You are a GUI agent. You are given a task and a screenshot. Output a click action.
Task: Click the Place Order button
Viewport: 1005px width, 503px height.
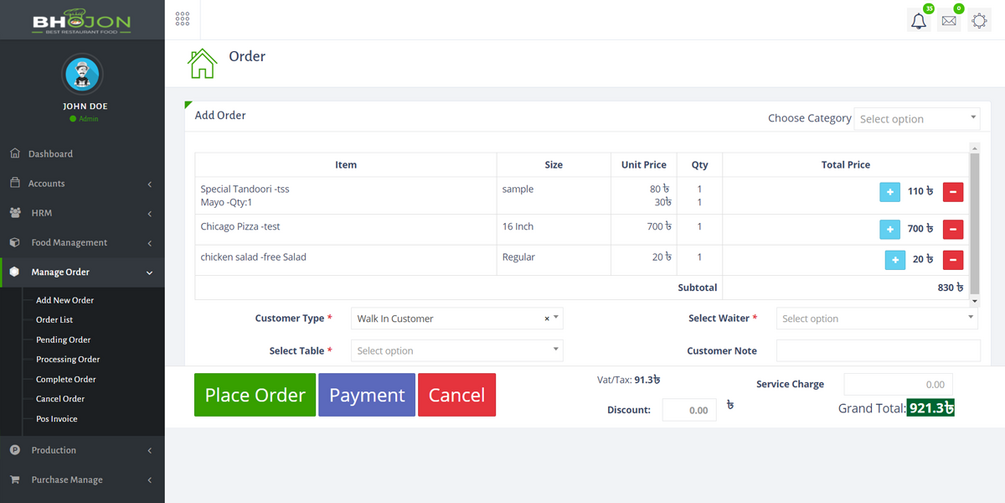(255, 395)
